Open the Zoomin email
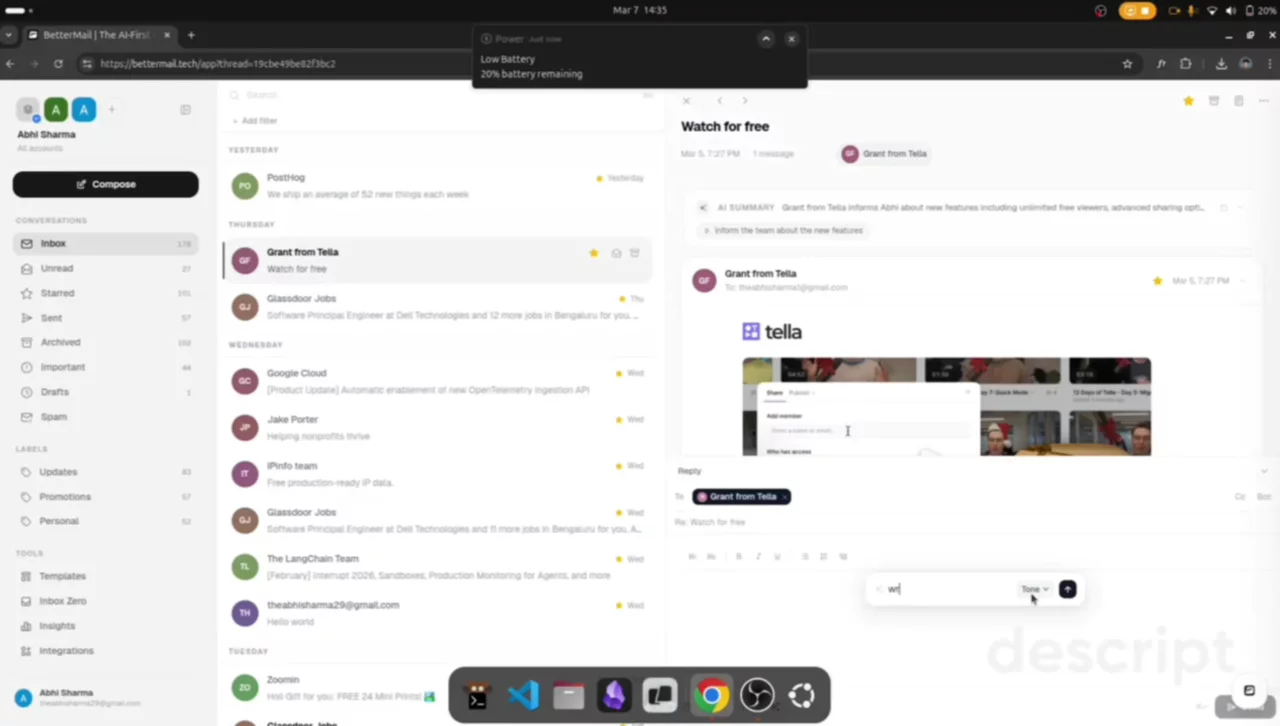Screen dimensions: 1280x726 pyautogui.click(x=438, y=688)
